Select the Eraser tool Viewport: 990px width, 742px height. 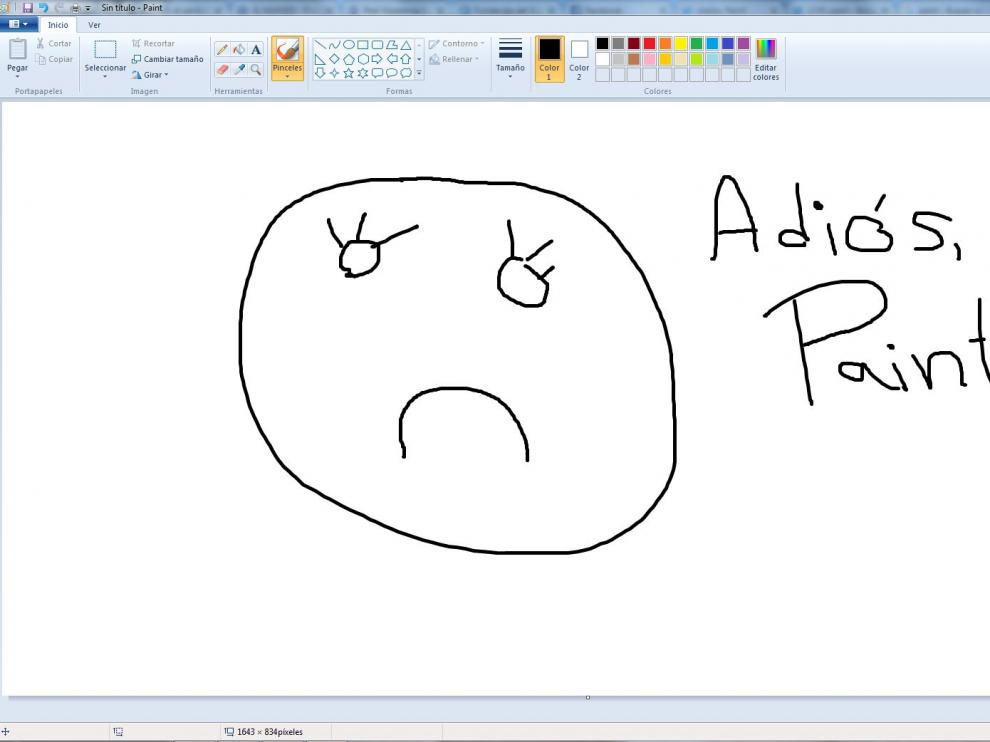222,69
